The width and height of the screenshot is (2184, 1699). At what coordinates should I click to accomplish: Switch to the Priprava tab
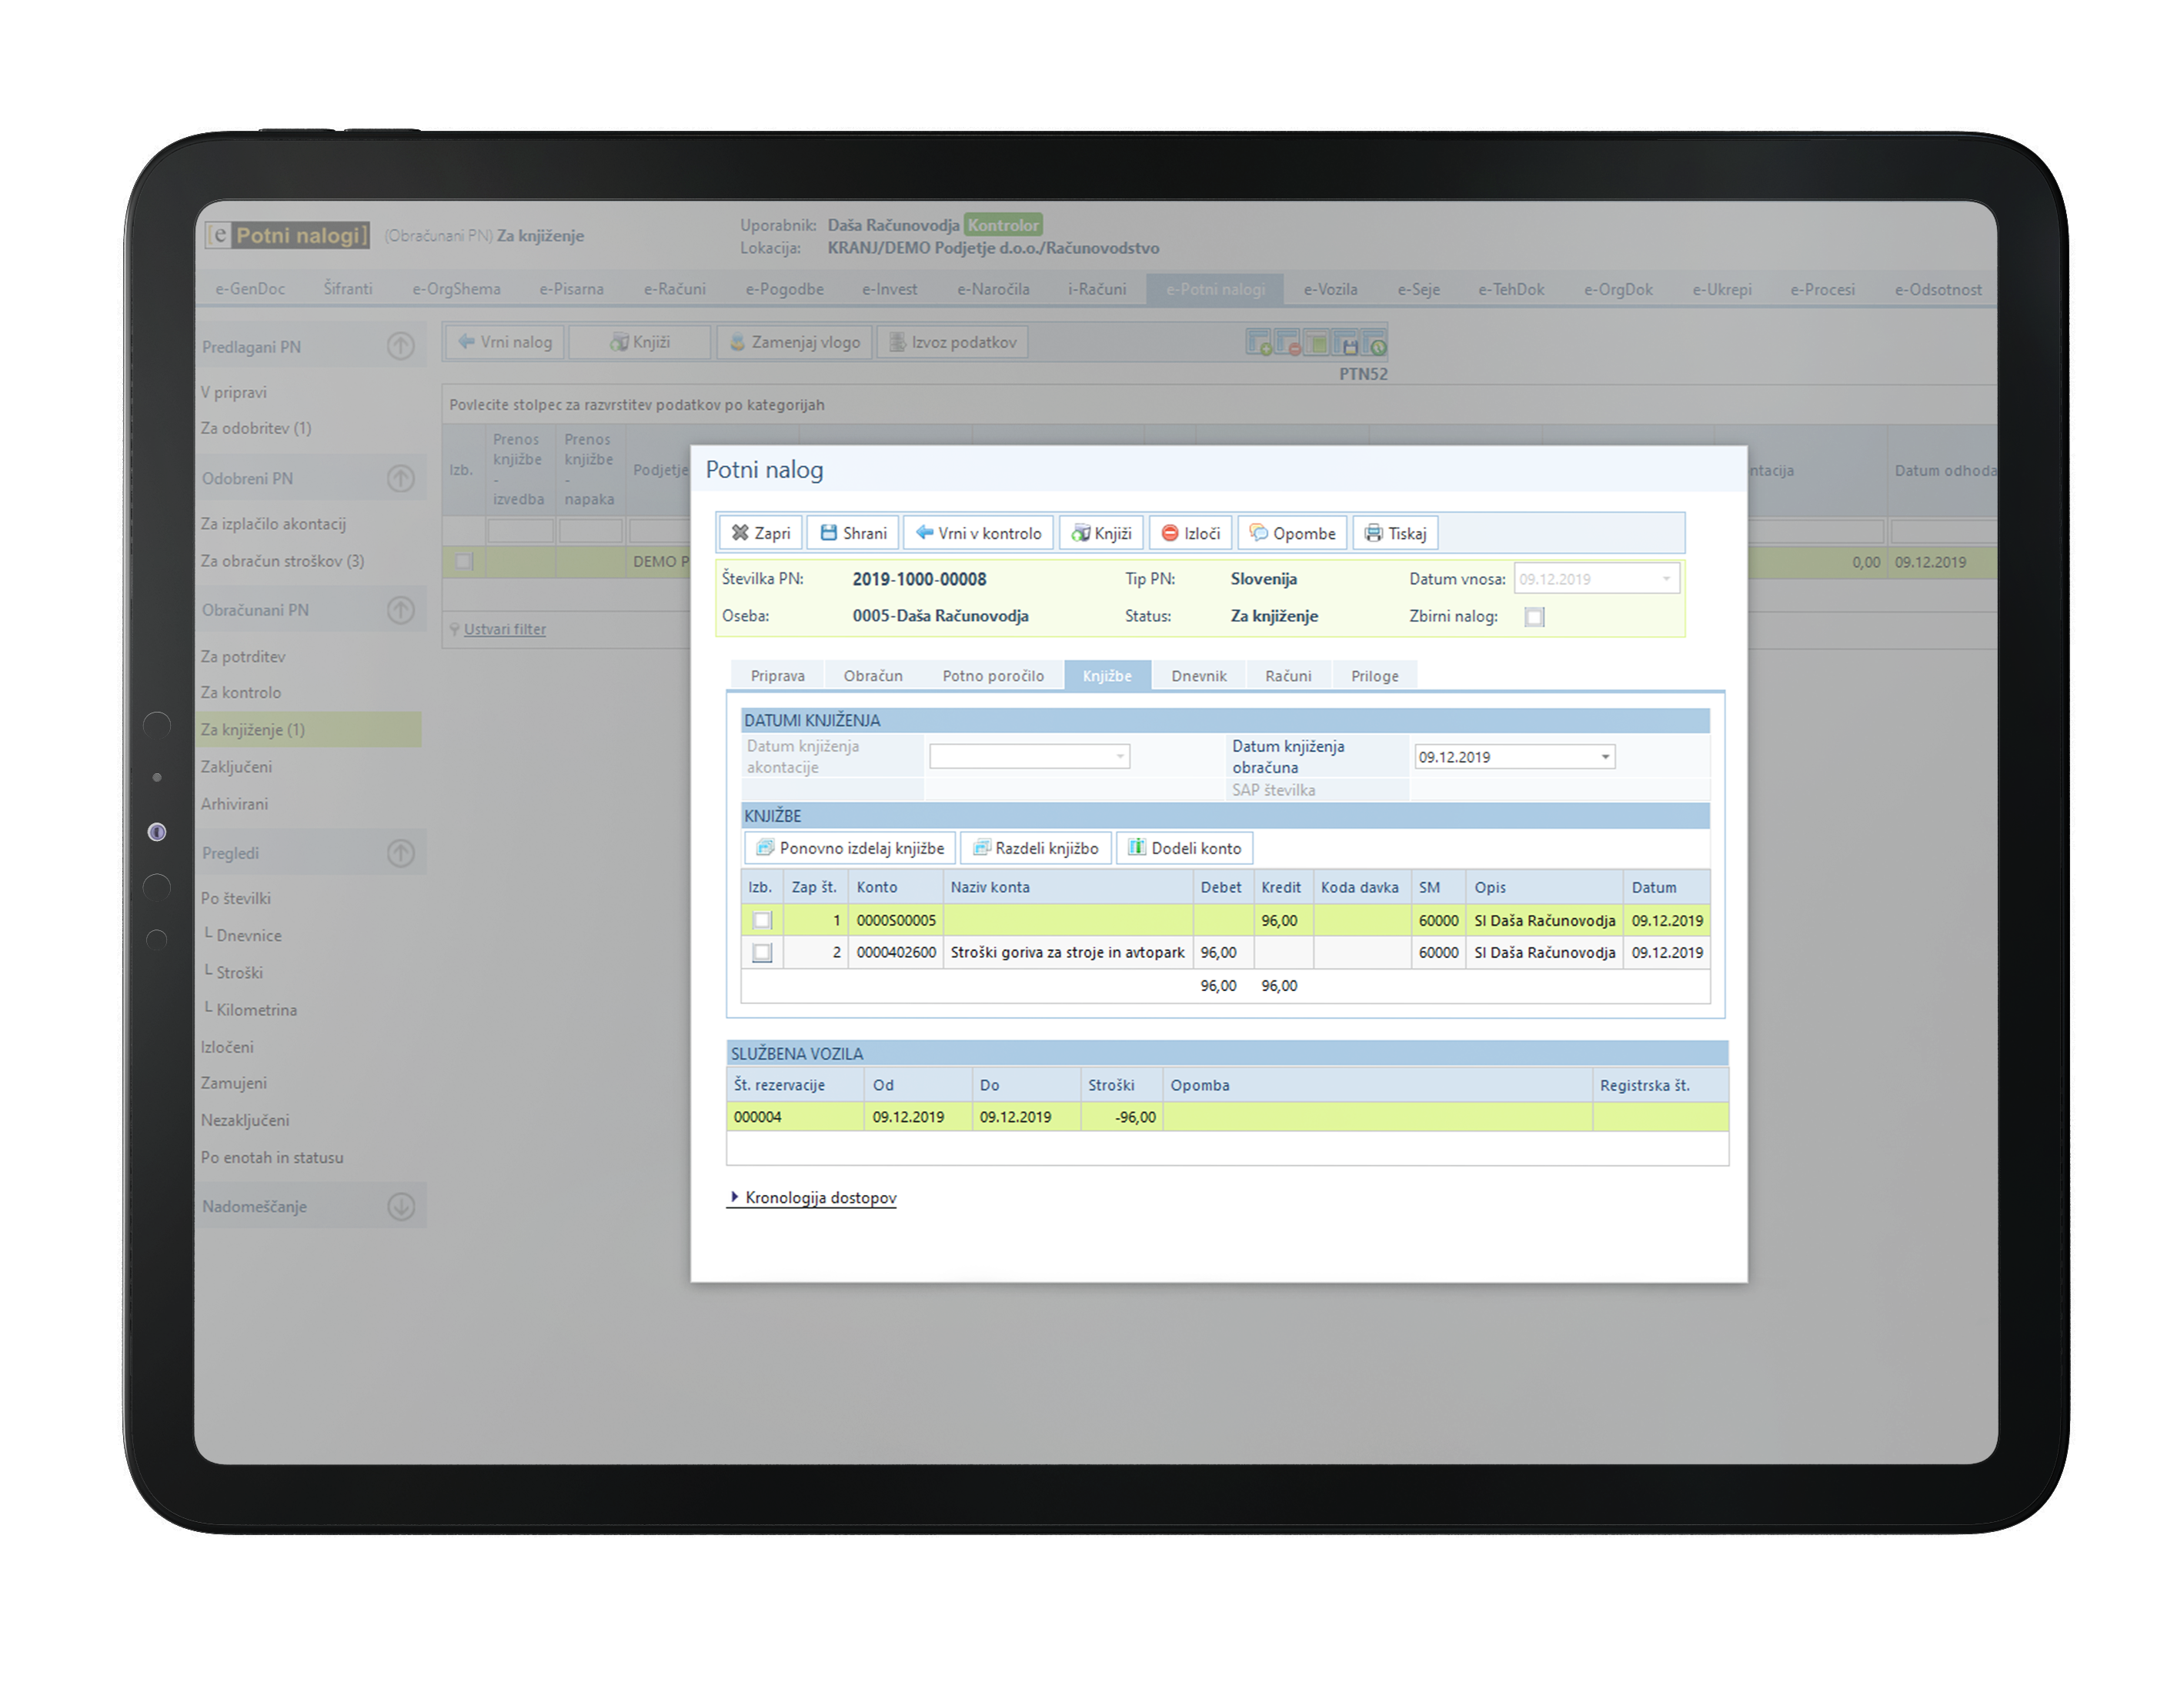pyautogui.click(x=777, y=676)
